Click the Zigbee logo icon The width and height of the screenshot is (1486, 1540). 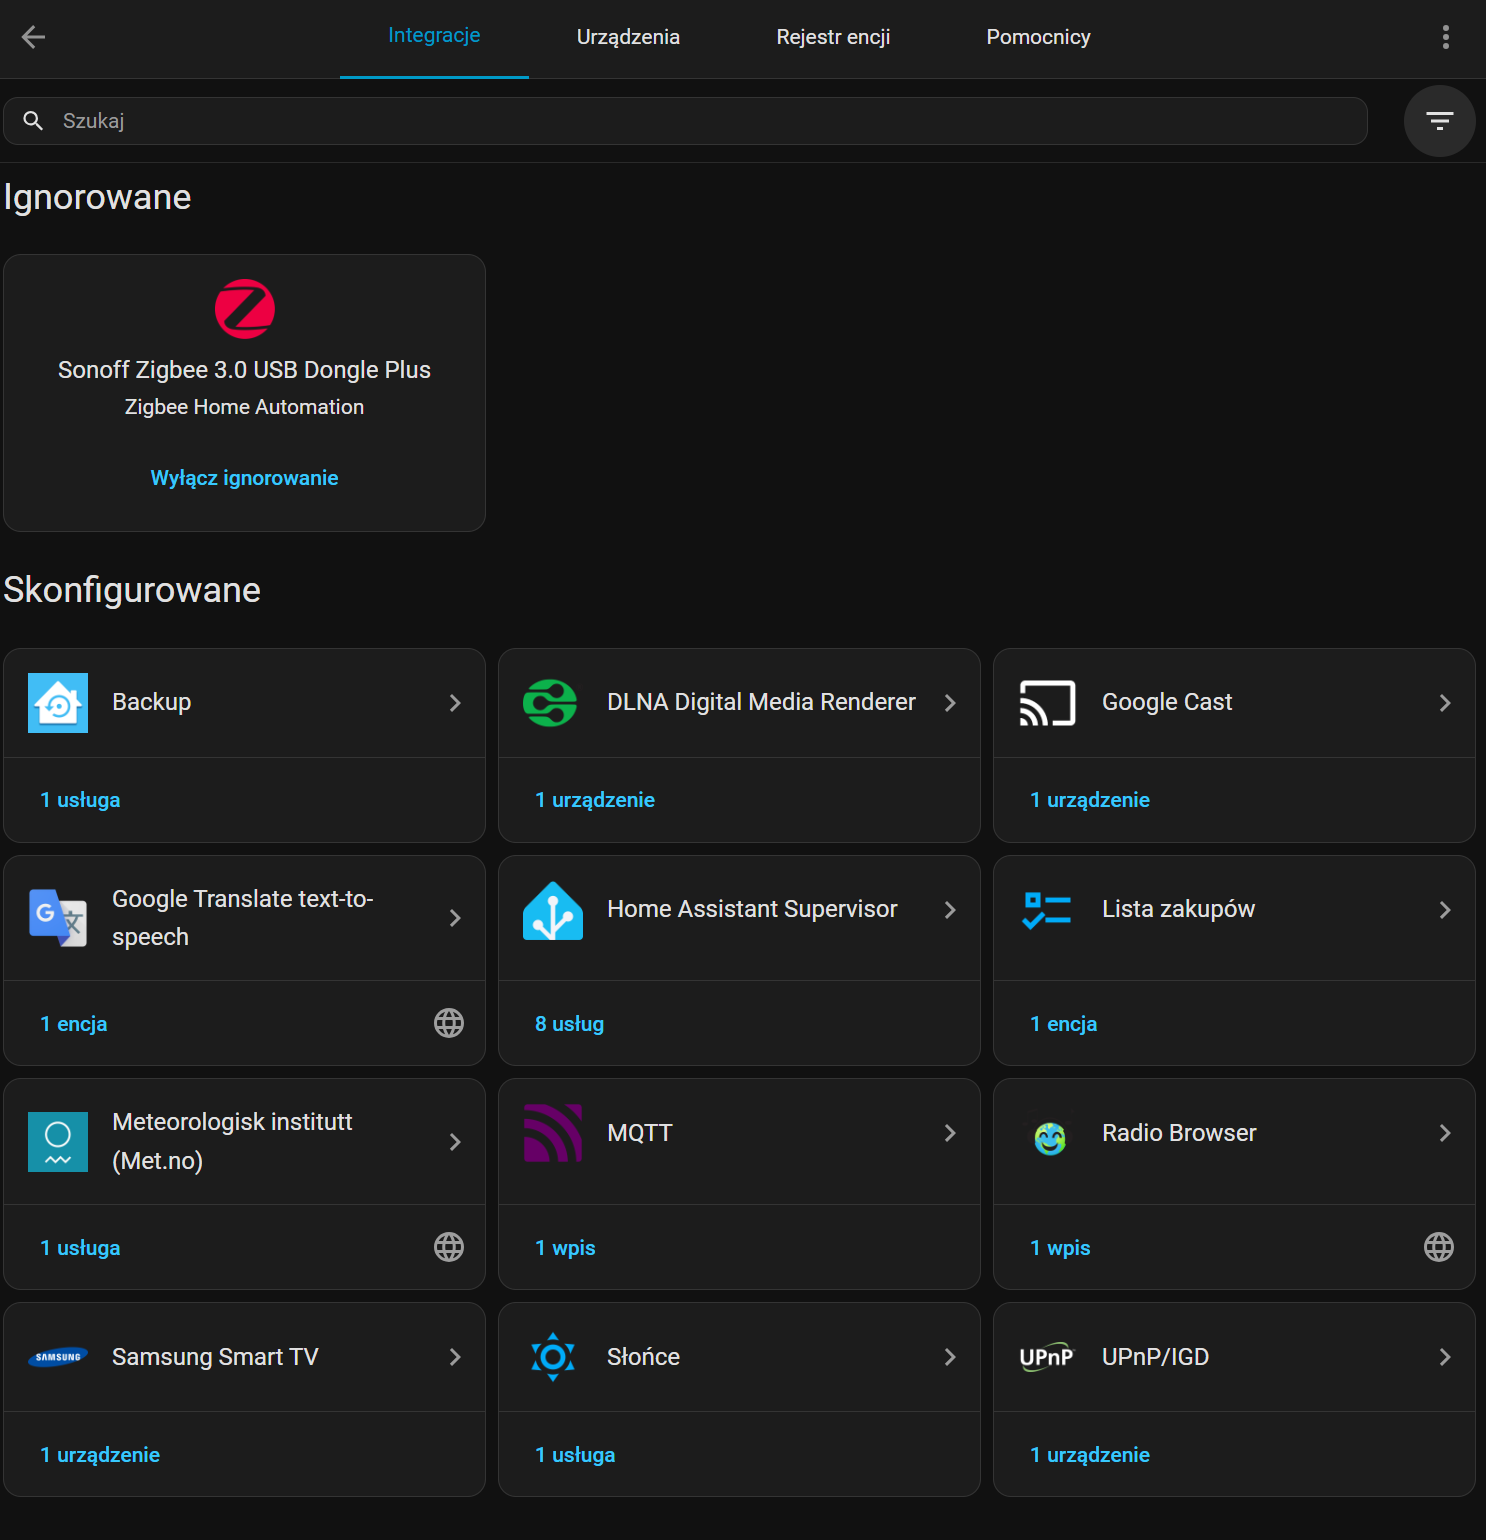pos(244,309)
